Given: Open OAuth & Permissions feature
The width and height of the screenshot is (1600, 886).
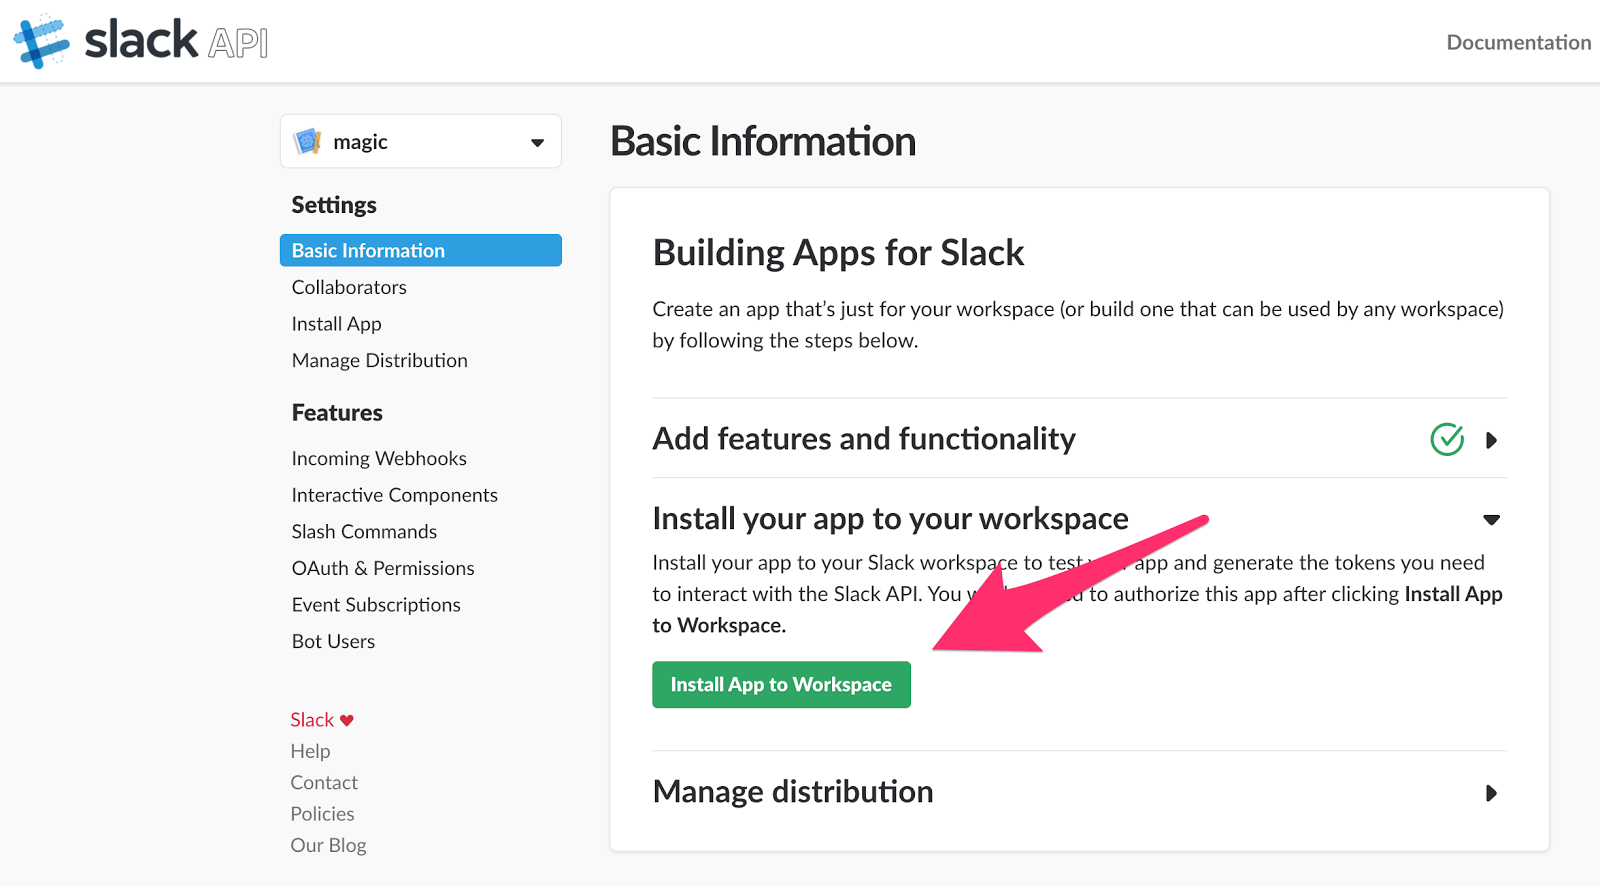Looking at the screenshot, I should [x=383, y=568].
